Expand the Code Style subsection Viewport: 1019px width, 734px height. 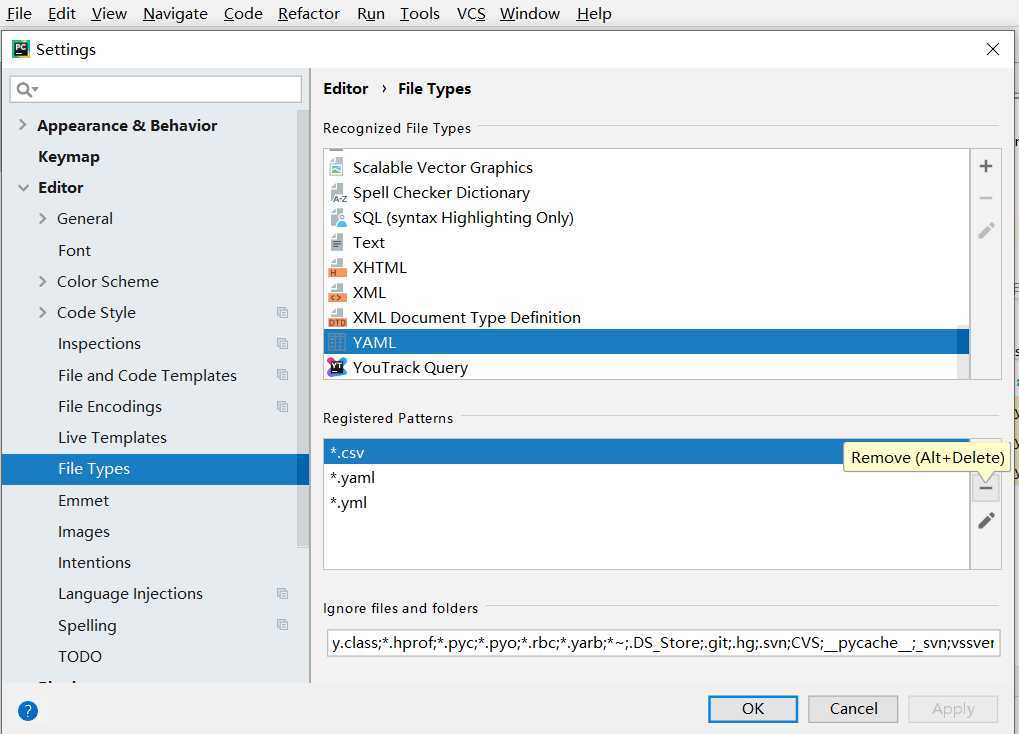pyautogui.click(x=43, y=313)
